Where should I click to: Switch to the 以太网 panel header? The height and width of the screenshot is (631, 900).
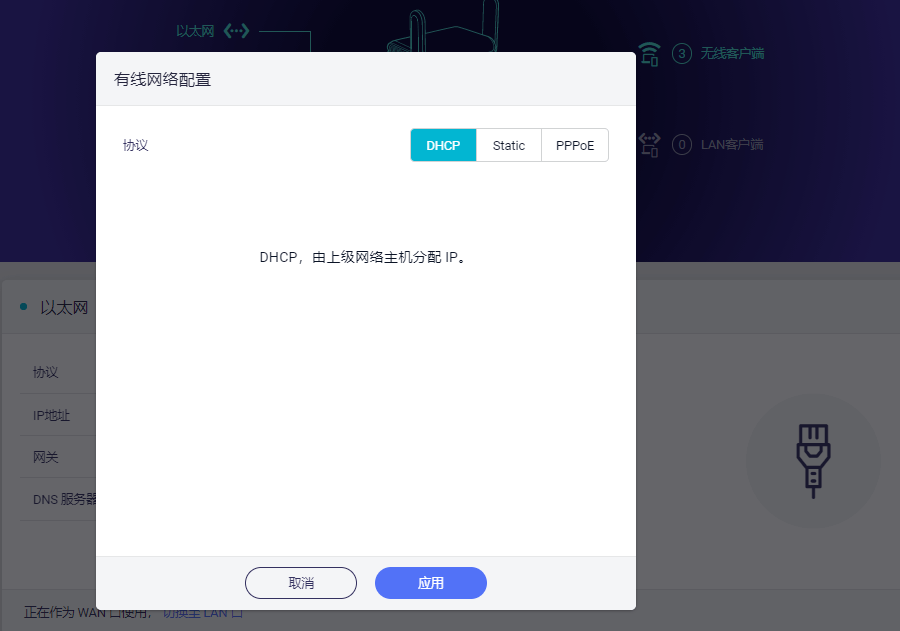(x=65, y=307)
